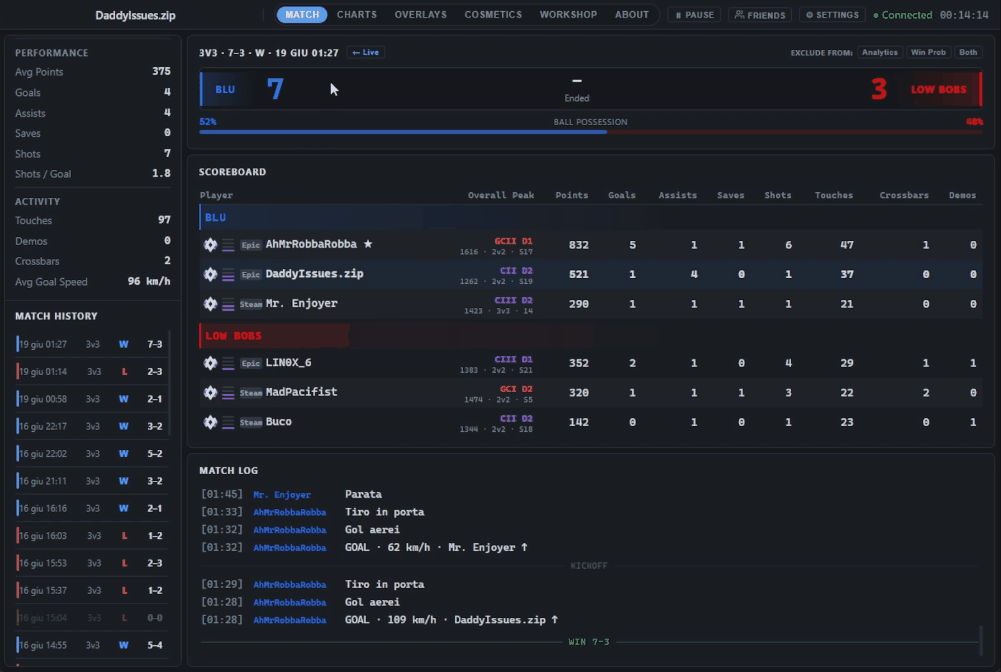1001x672 pixels.
Task: Select the 16 giu 16:03 1–2 loss match
Action: coord(91,536)
